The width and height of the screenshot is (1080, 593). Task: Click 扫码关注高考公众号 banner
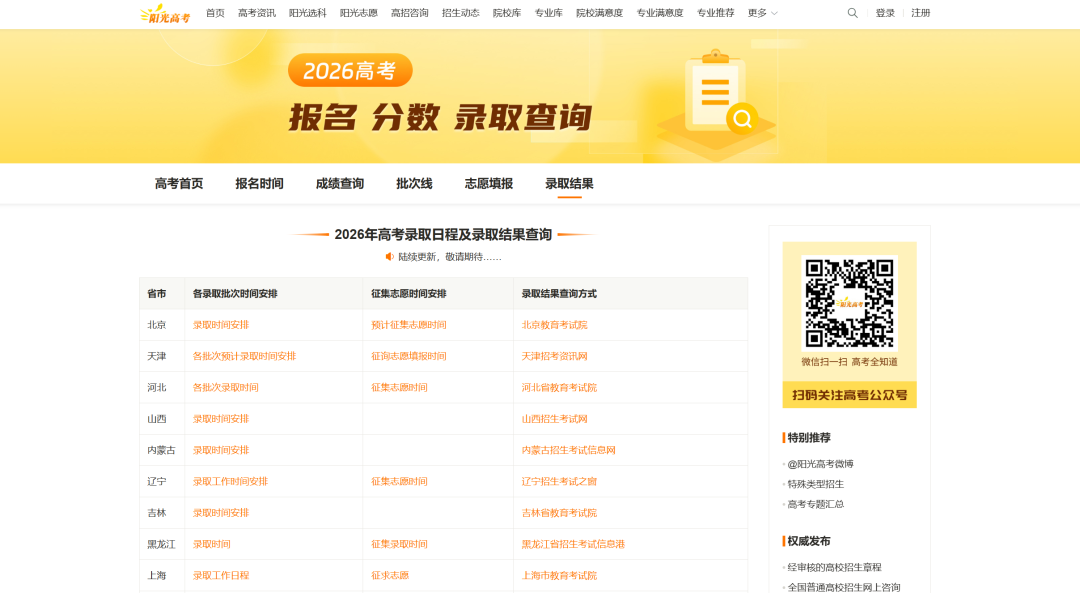click(x=849, y=395)
